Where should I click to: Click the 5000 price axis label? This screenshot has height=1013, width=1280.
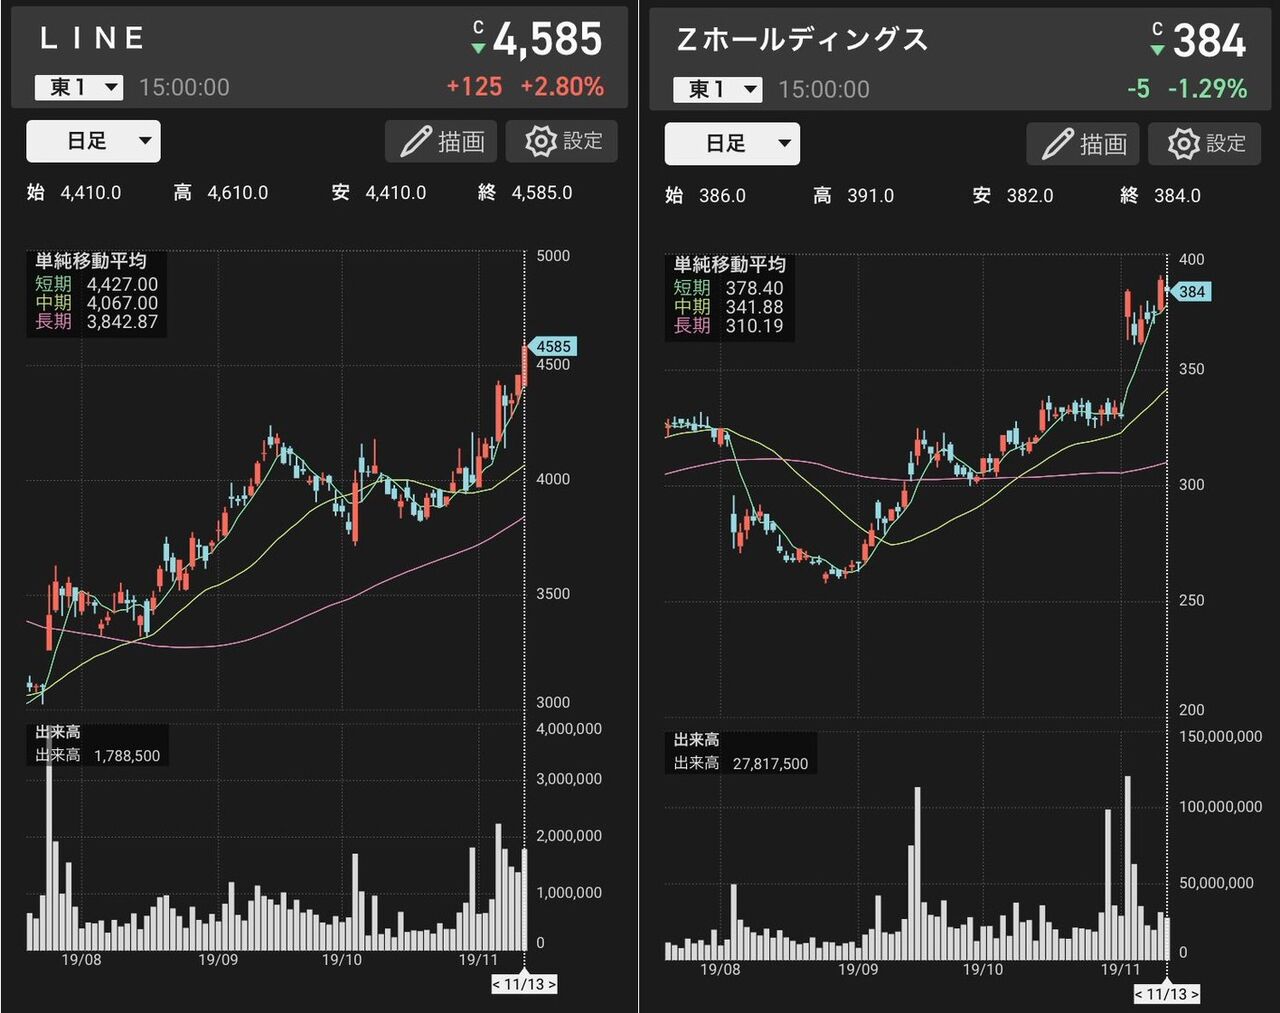(553, 256)
